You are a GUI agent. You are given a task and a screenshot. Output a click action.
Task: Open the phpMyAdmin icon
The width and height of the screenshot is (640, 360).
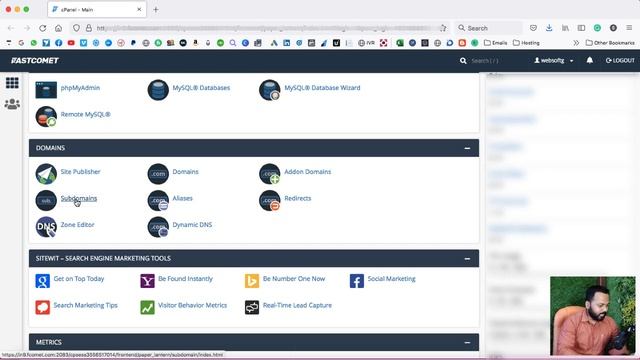pyautogui.click(x=46, y=90)
